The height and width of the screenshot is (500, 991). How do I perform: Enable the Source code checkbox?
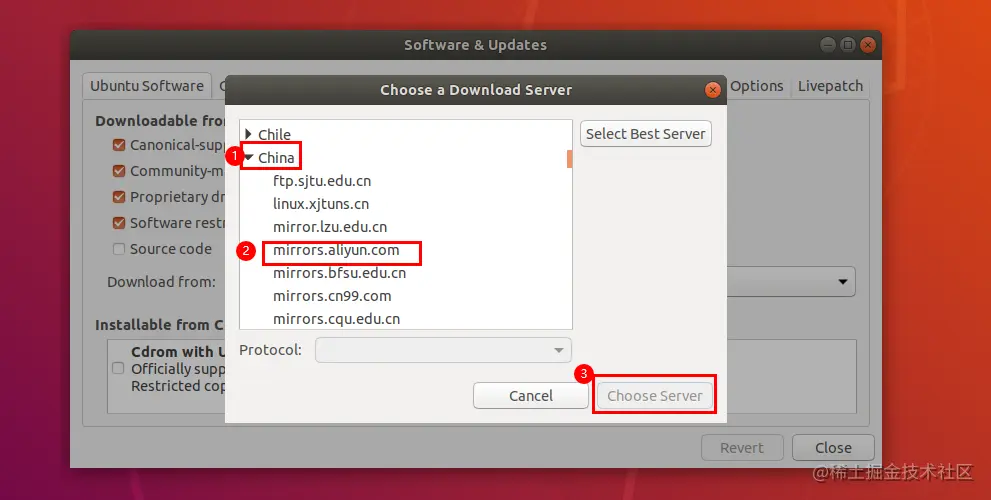(119, 248)
